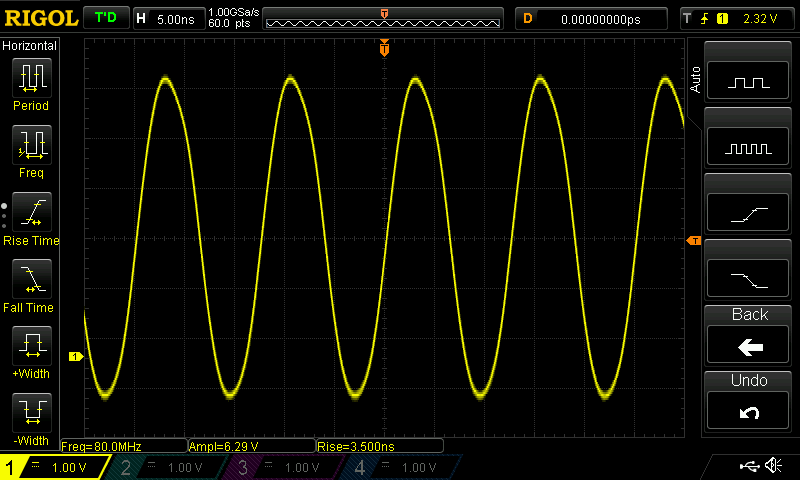800x480 pixels.
Task: Select channel 2 tab
Action: 167,467
